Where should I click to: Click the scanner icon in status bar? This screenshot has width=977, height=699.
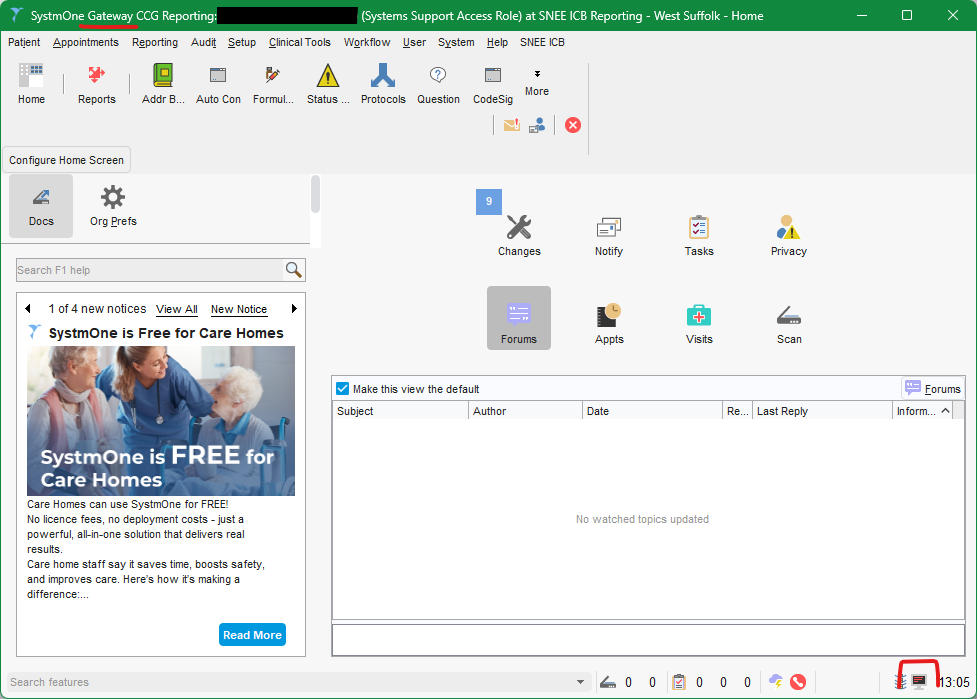(x=608, y=682)
